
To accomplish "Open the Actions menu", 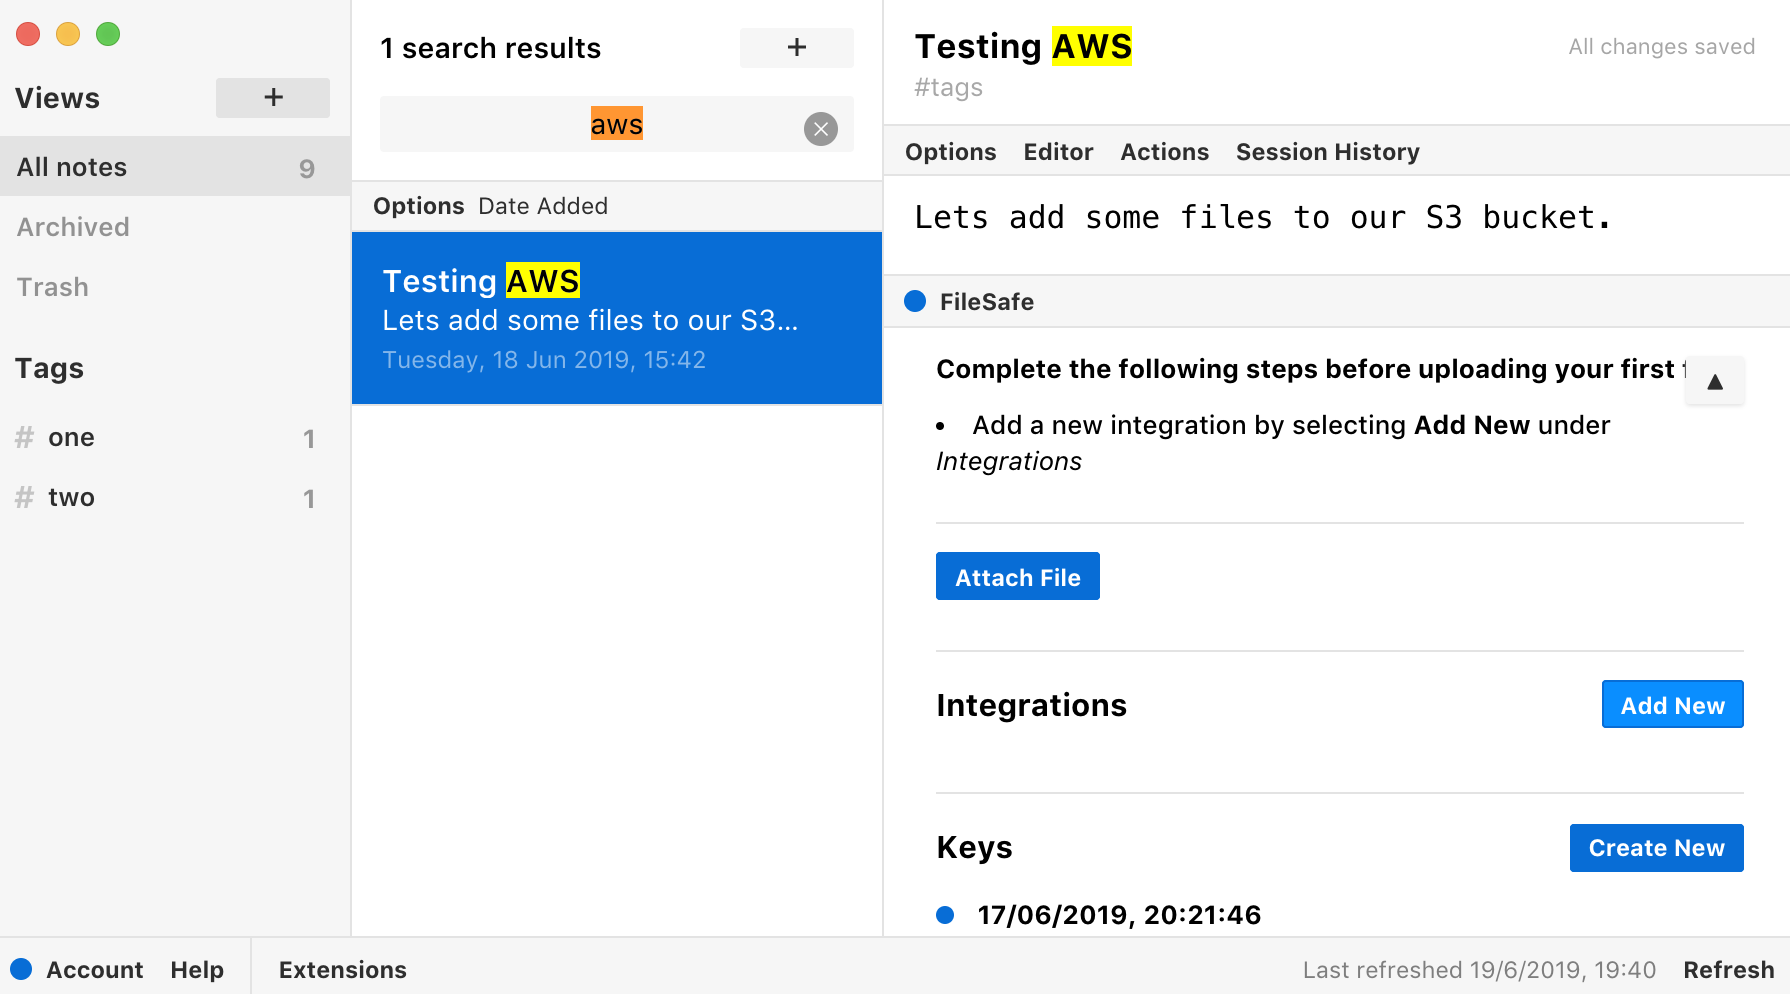I will (1164, 152).
